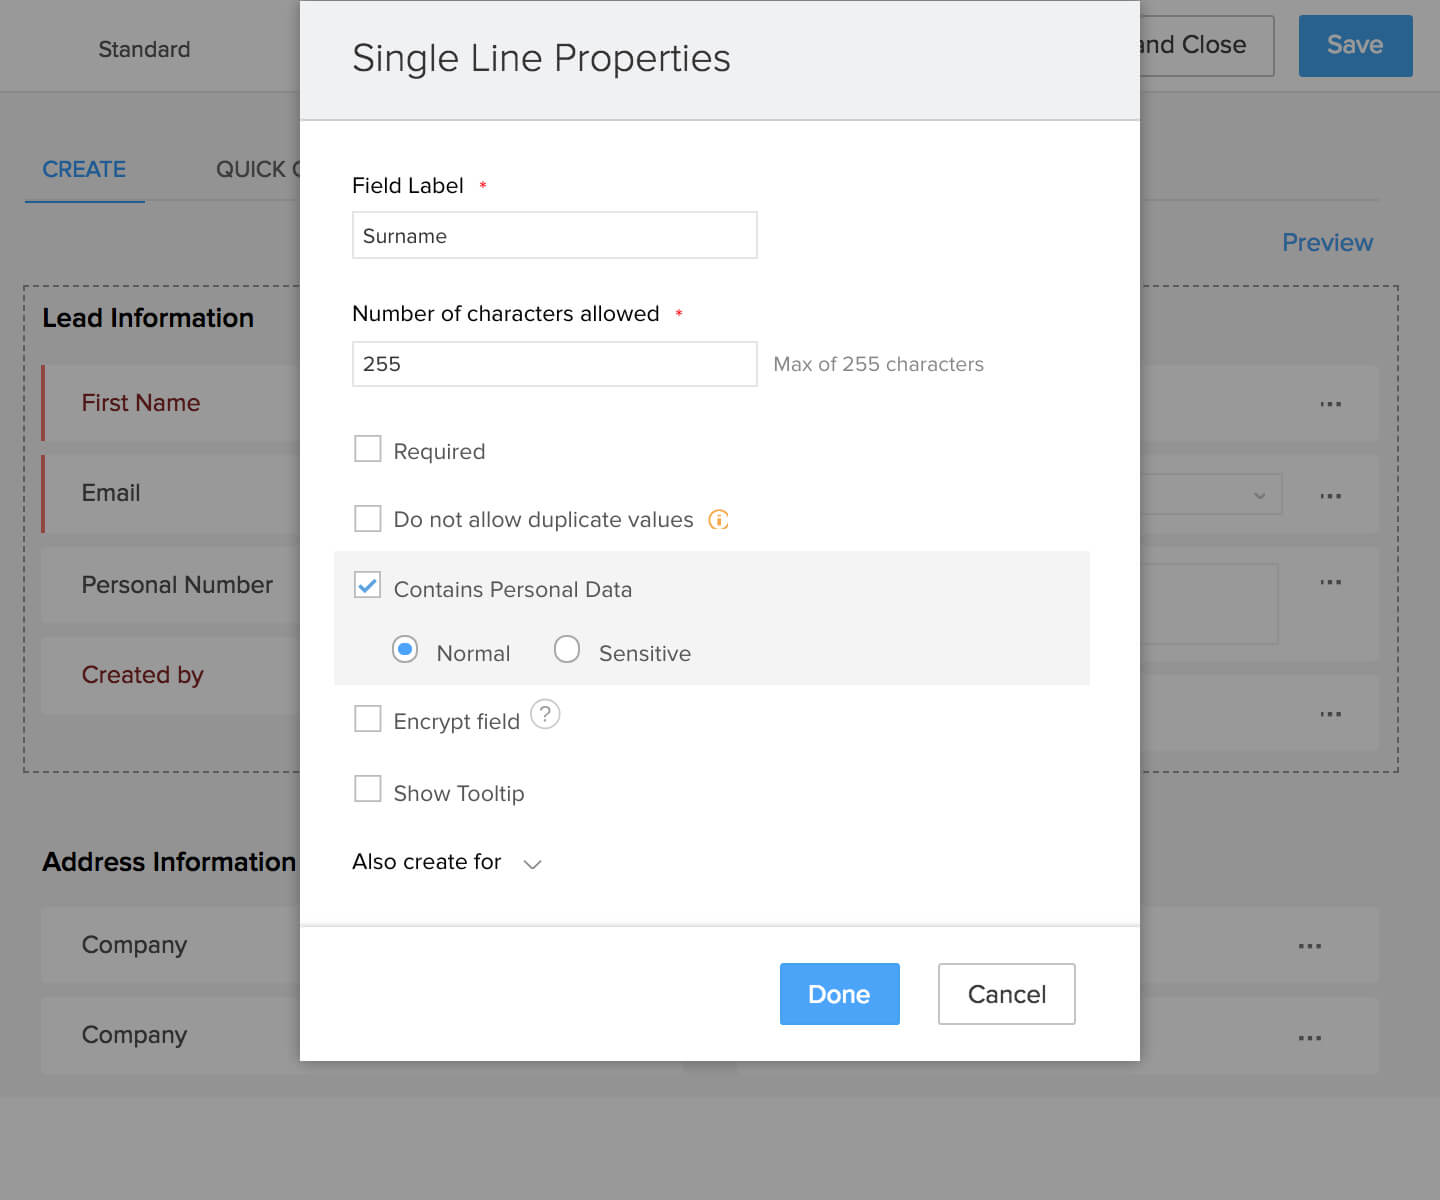1440x1200 pixels.
Task: Expand the Also create for section
Action: click(x=532, y=864)
